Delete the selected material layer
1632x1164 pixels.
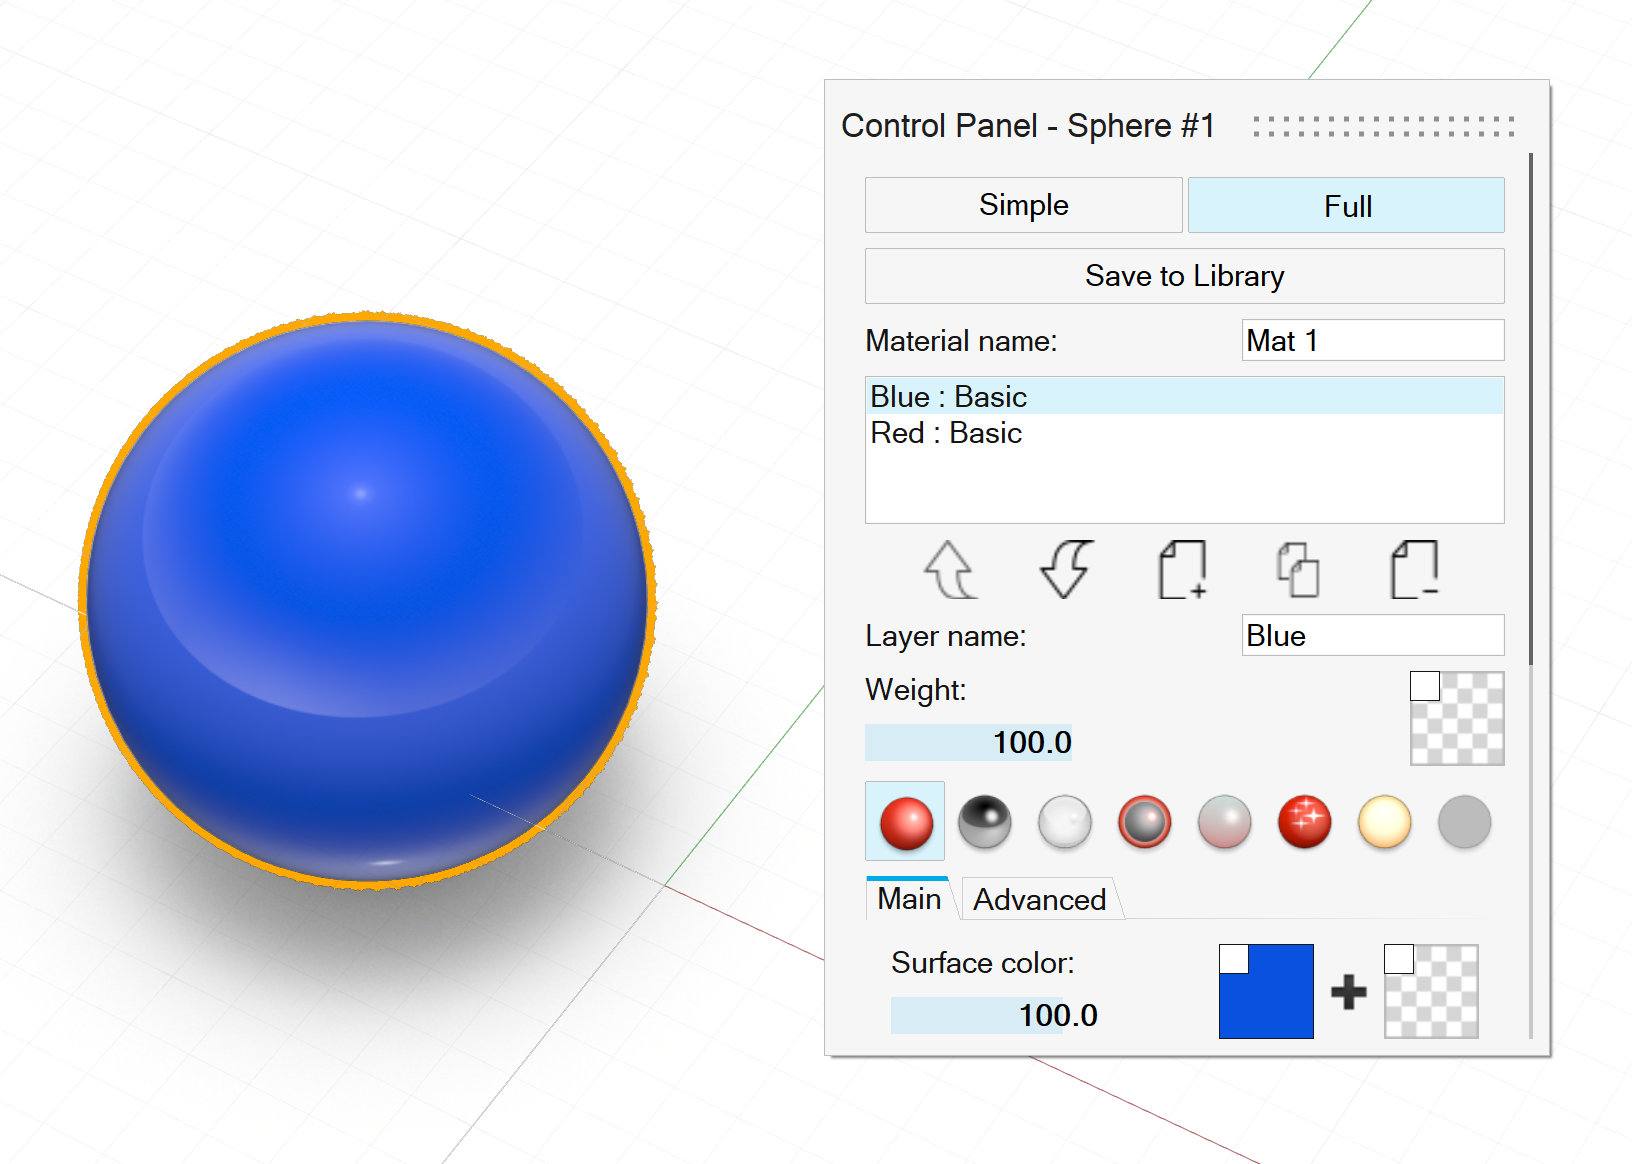pyautogui.click(x=1414, y=570)
